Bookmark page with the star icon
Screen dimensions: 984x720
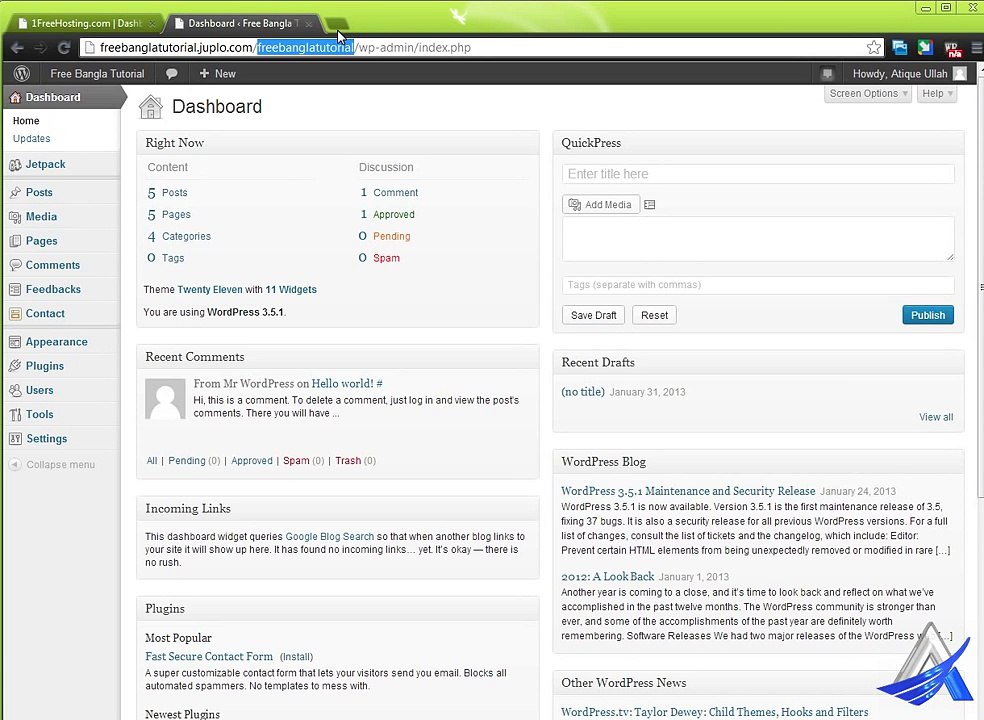[874, 48]
